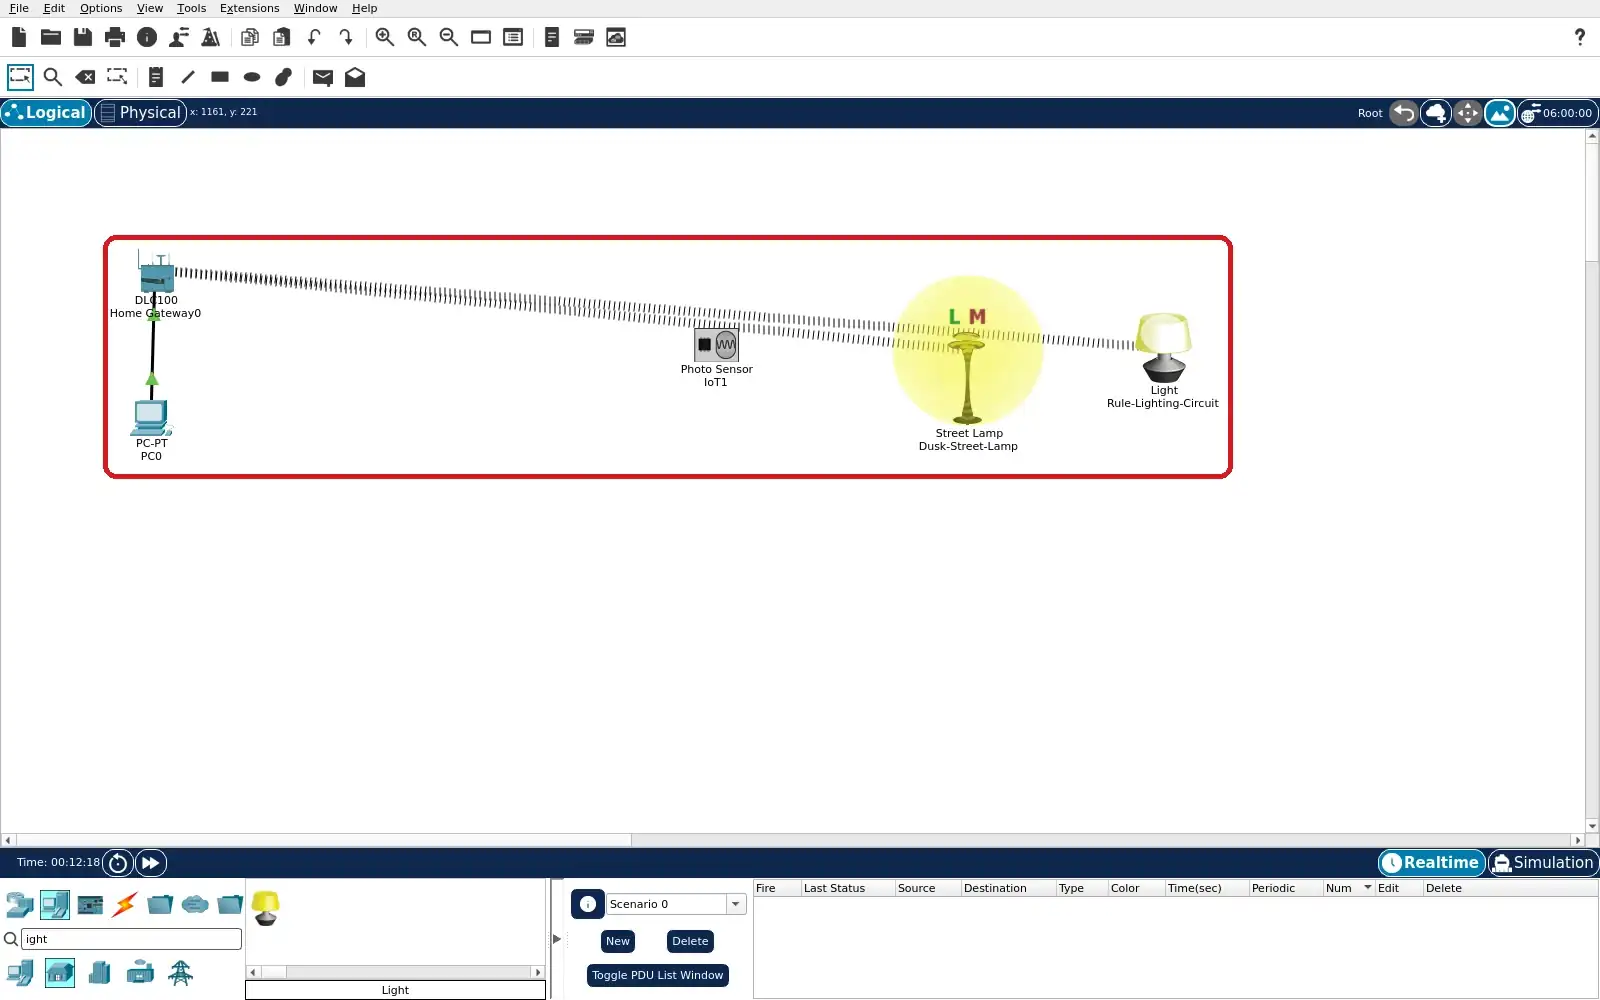Screen dimensions: 1600x1000
Task: Click the Redo arrow in the toolbar
Action: (x=346, y=37)
